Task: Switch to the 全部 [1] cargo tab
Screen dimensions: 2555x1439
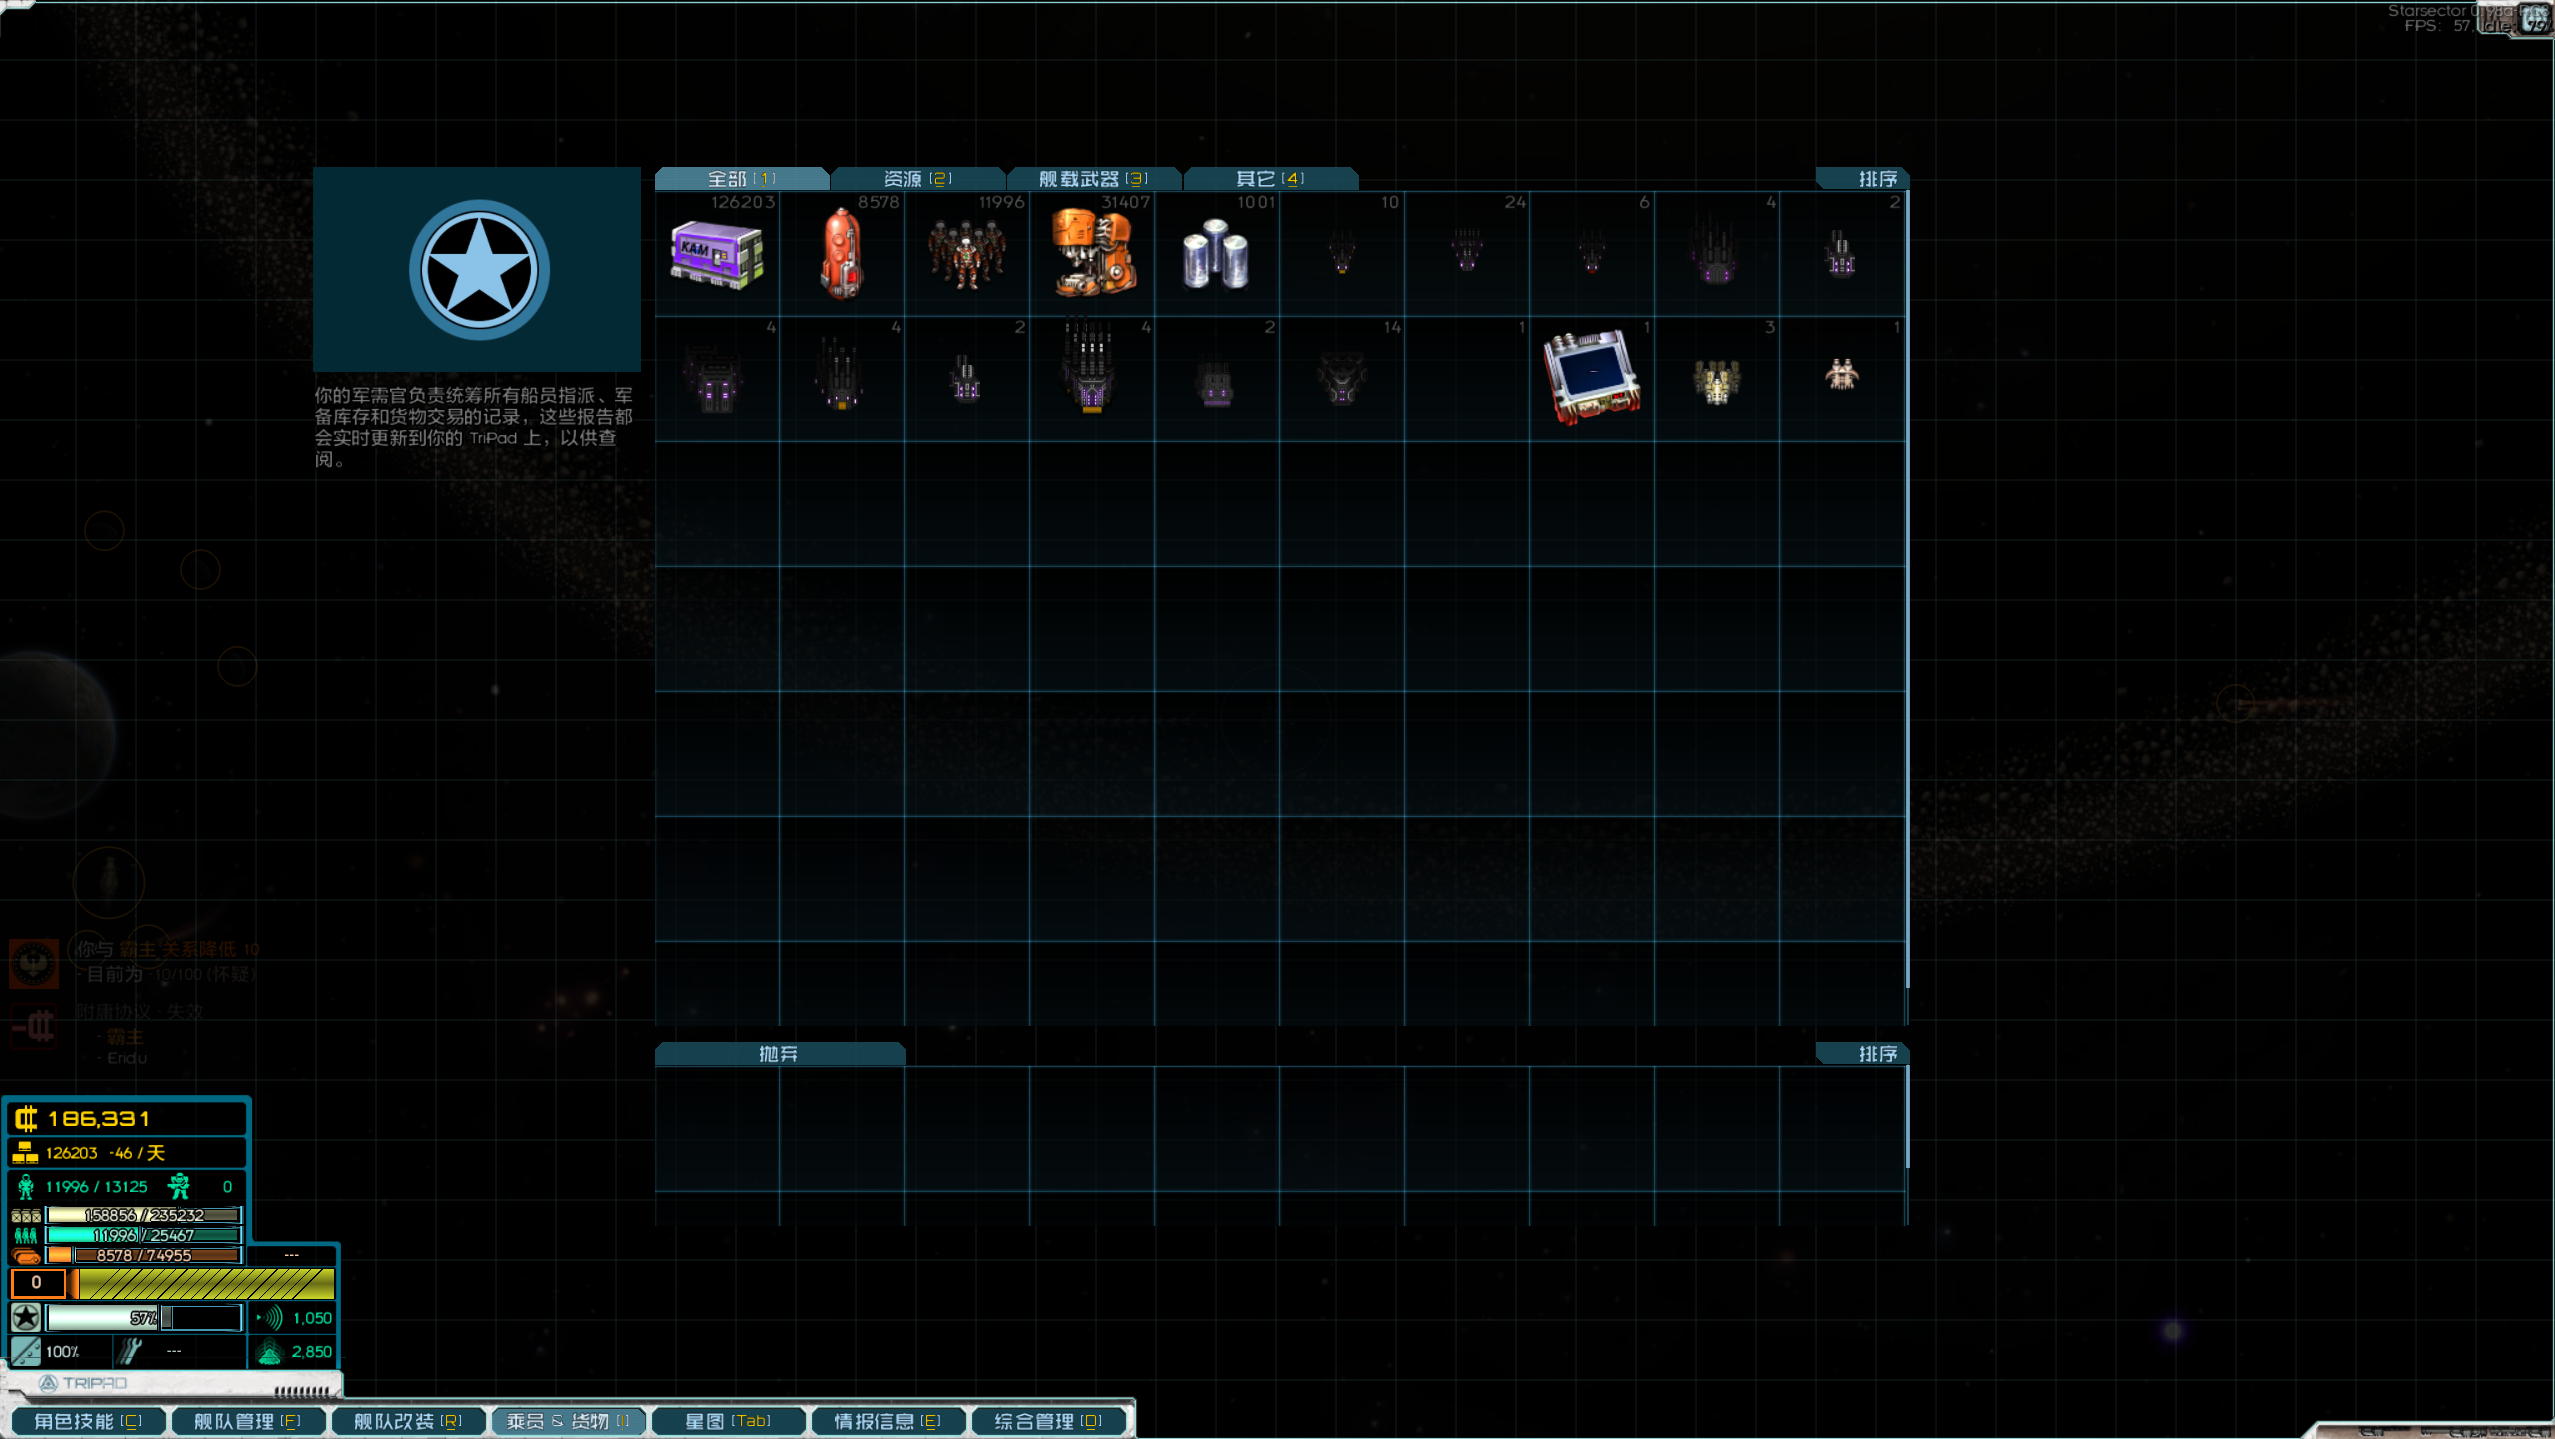Action: pos(742,179)
